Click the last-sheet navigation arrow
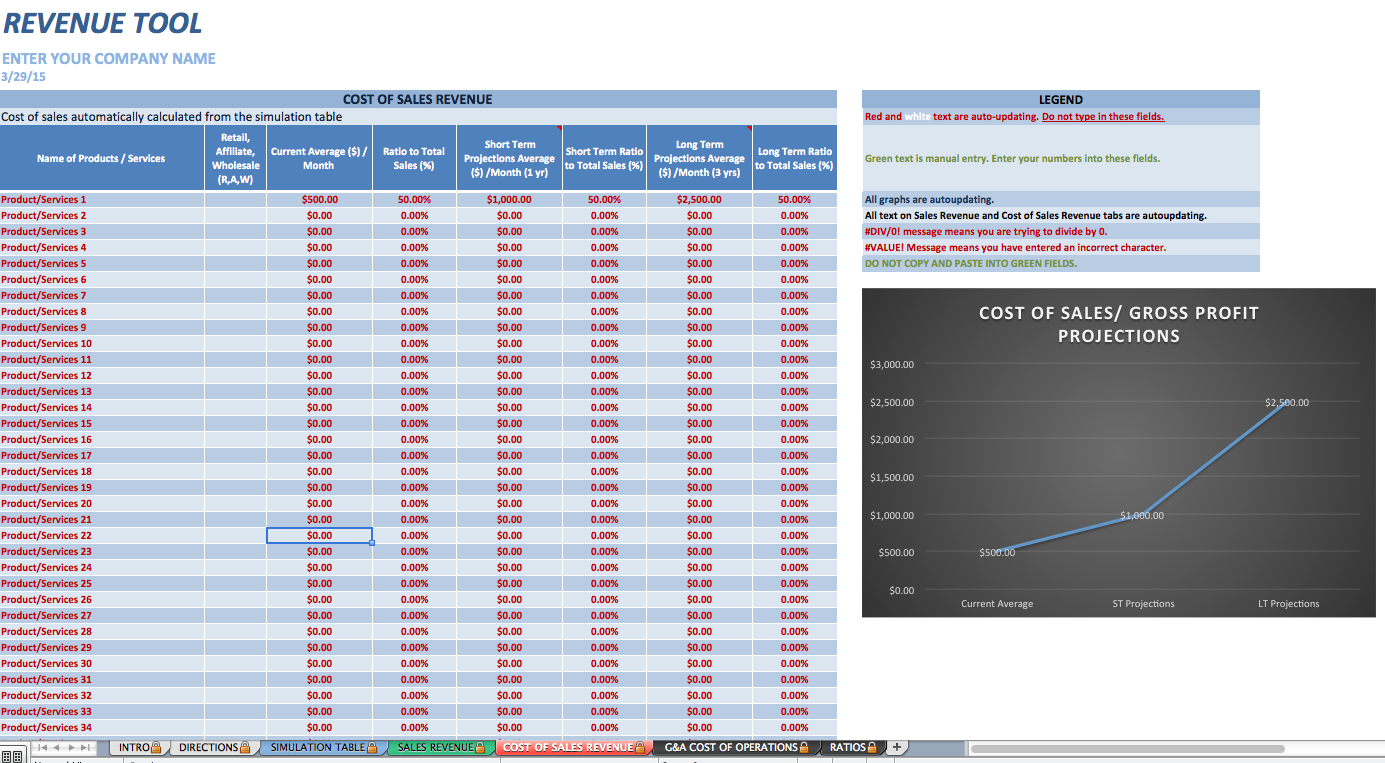 87,746
